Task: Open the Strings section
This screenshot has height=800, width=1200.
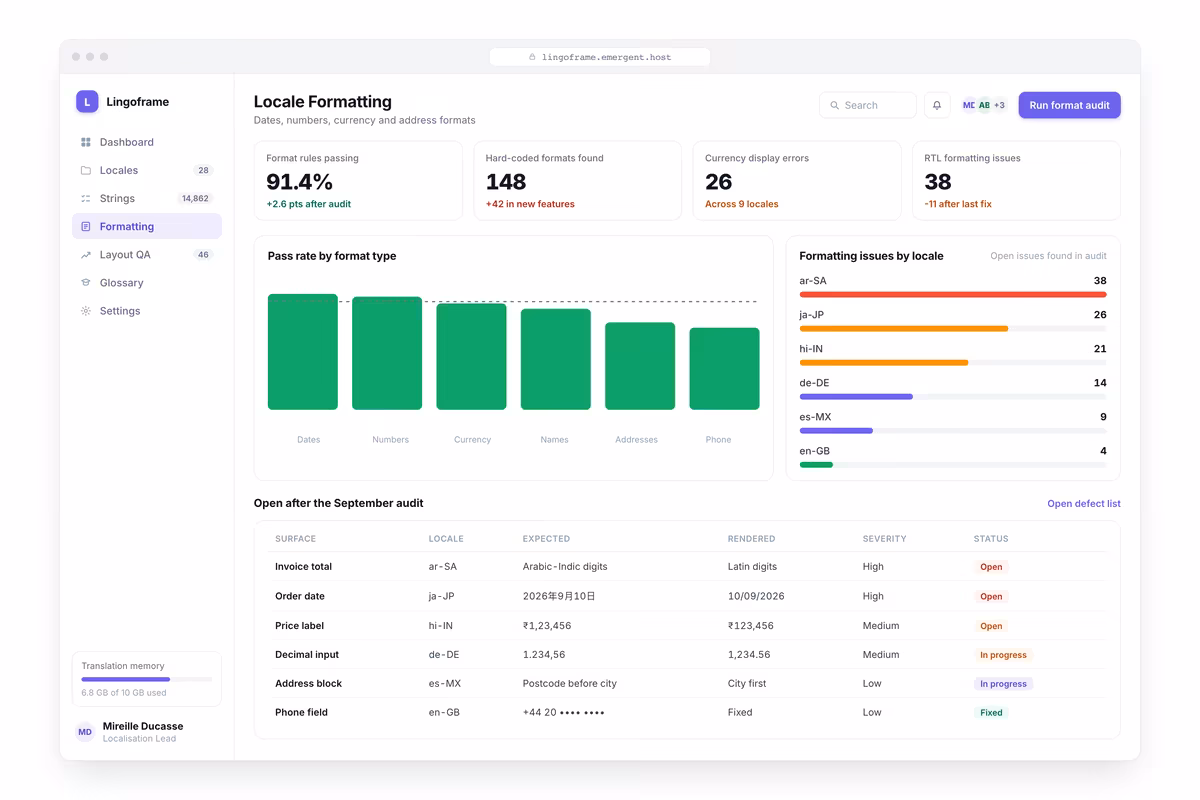Action: 147,198
